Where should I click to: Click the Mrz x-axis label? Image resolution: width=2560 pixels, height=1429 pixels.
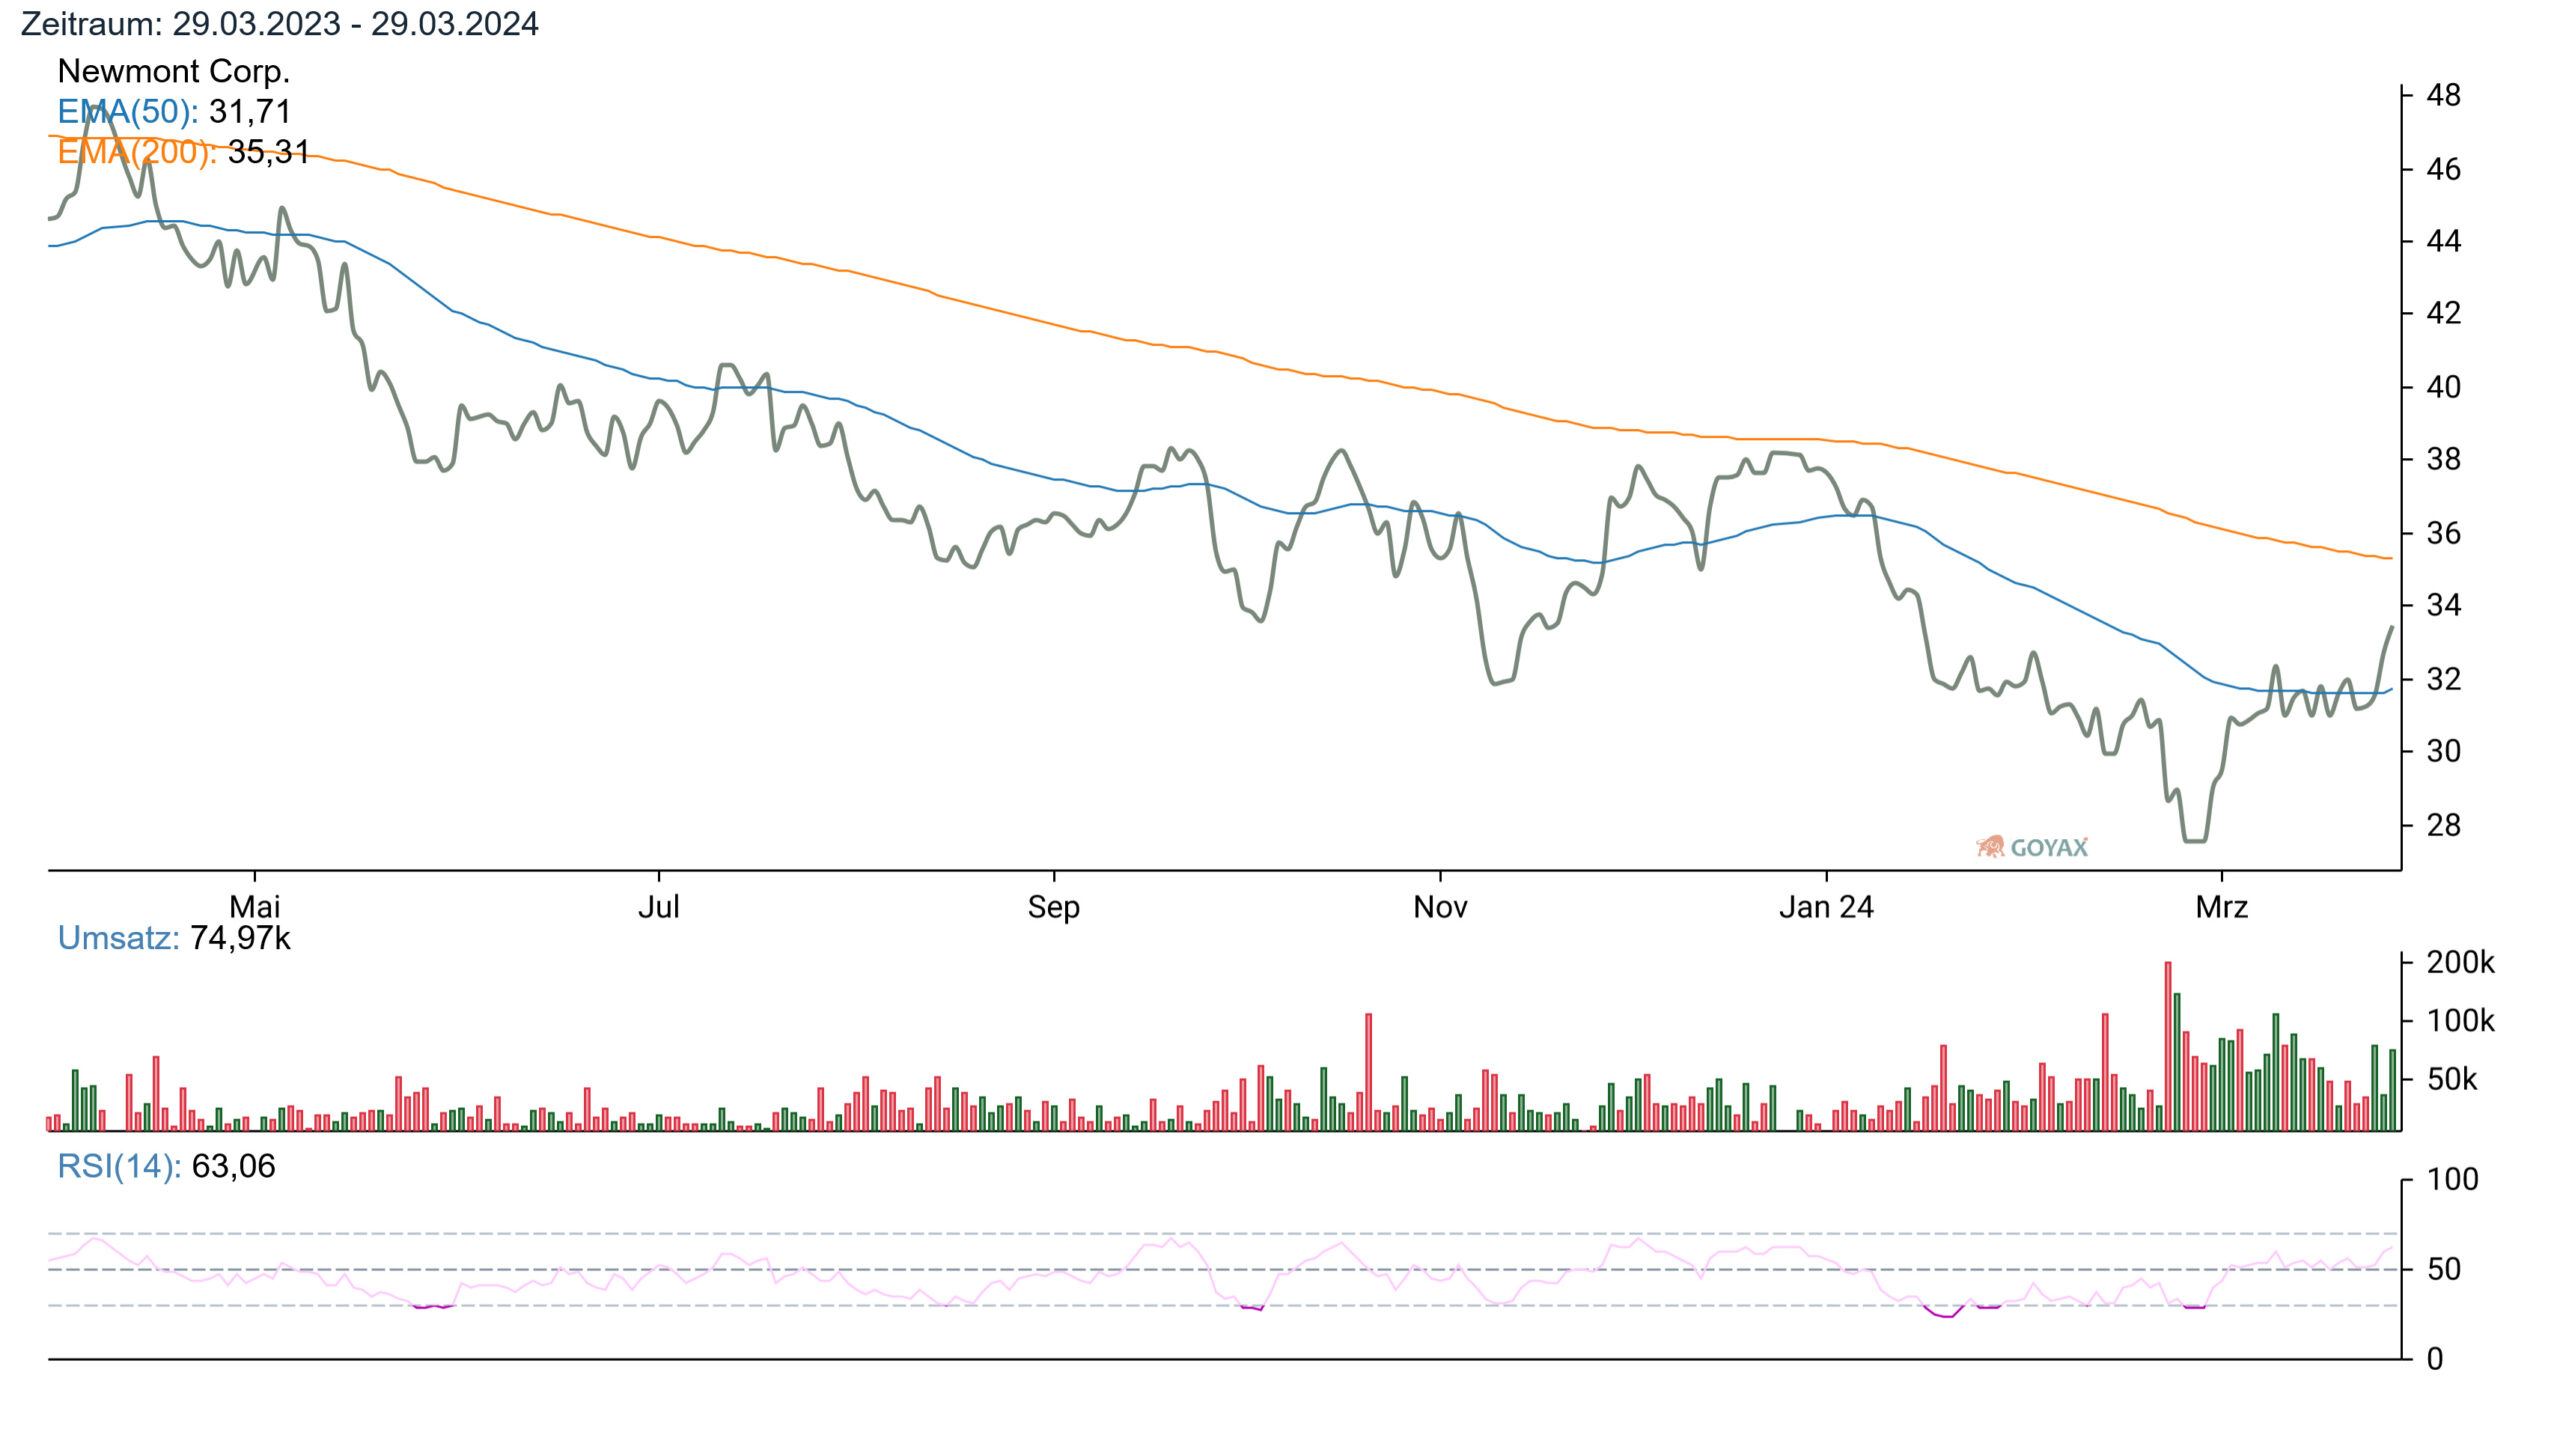click(x=2222, y=907)
